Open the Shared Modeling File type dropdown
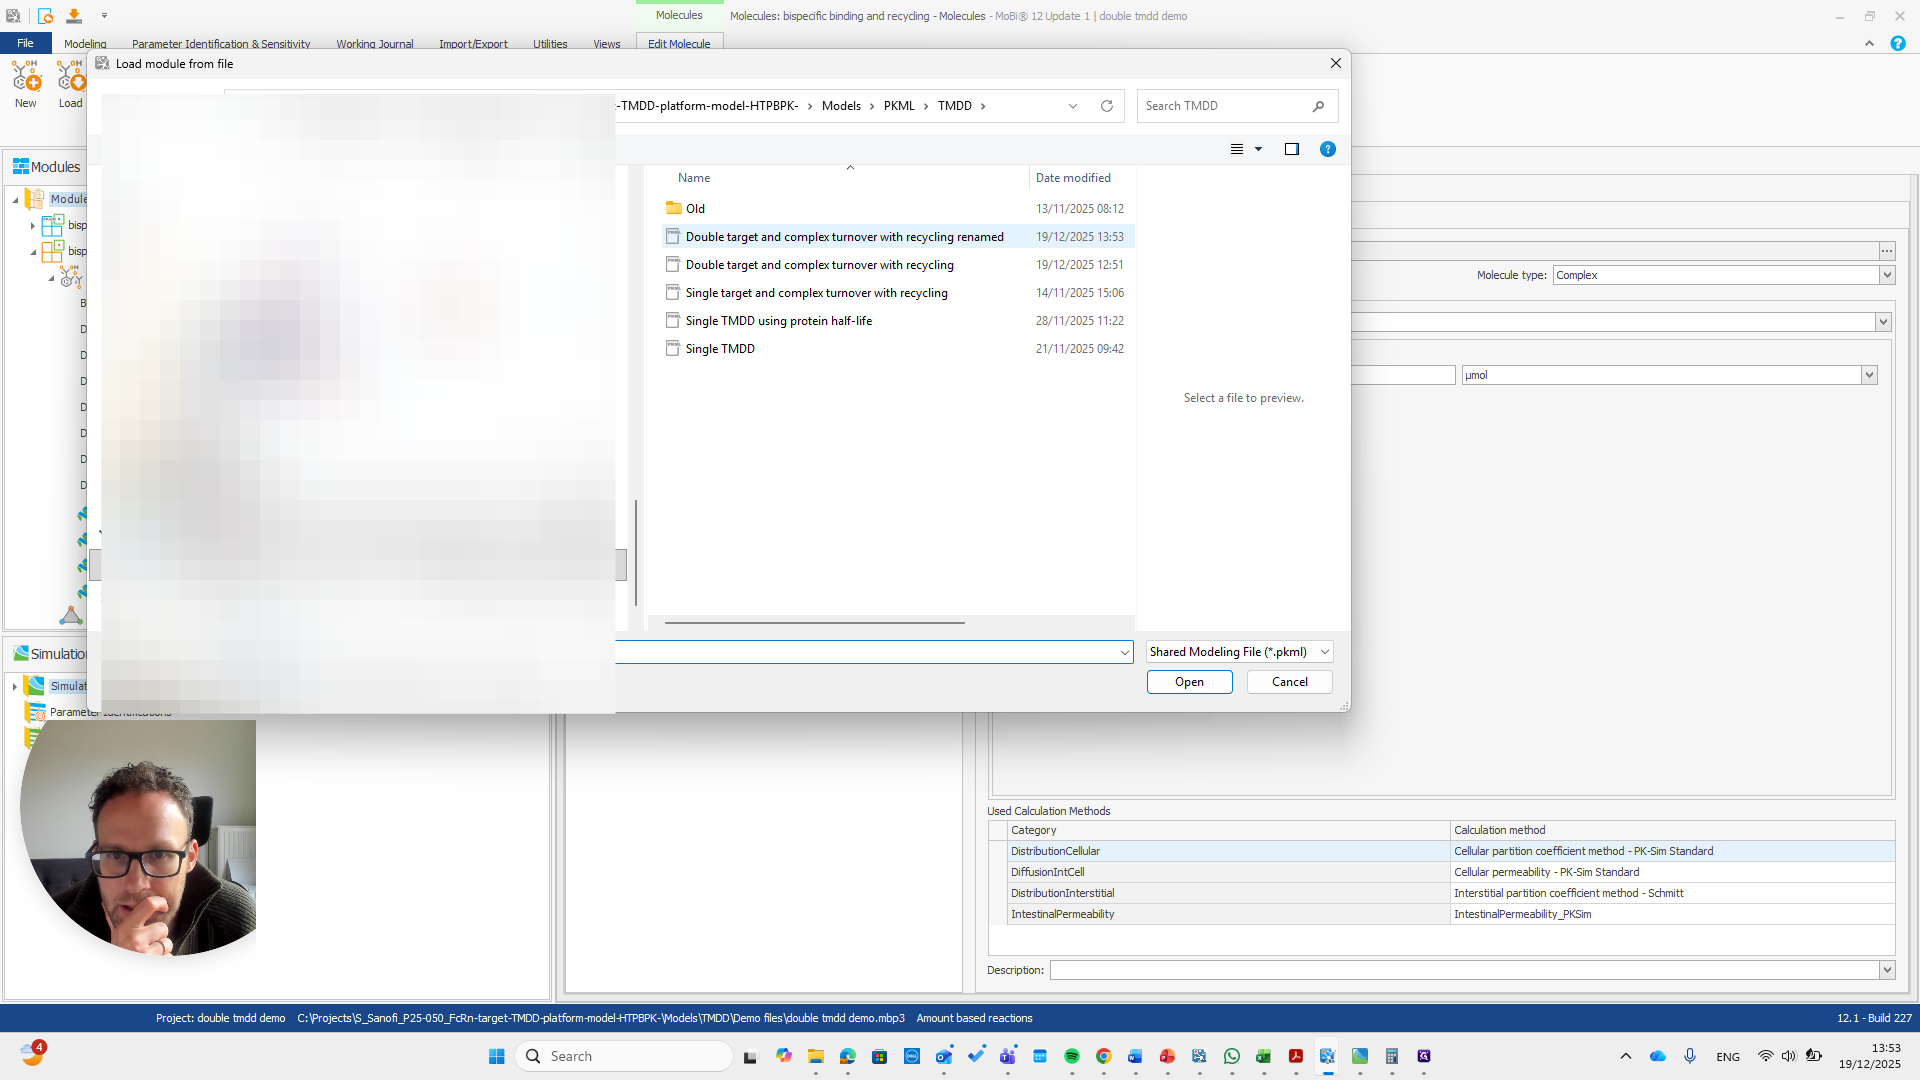 pyautogui.click(x=1323, y=651)
